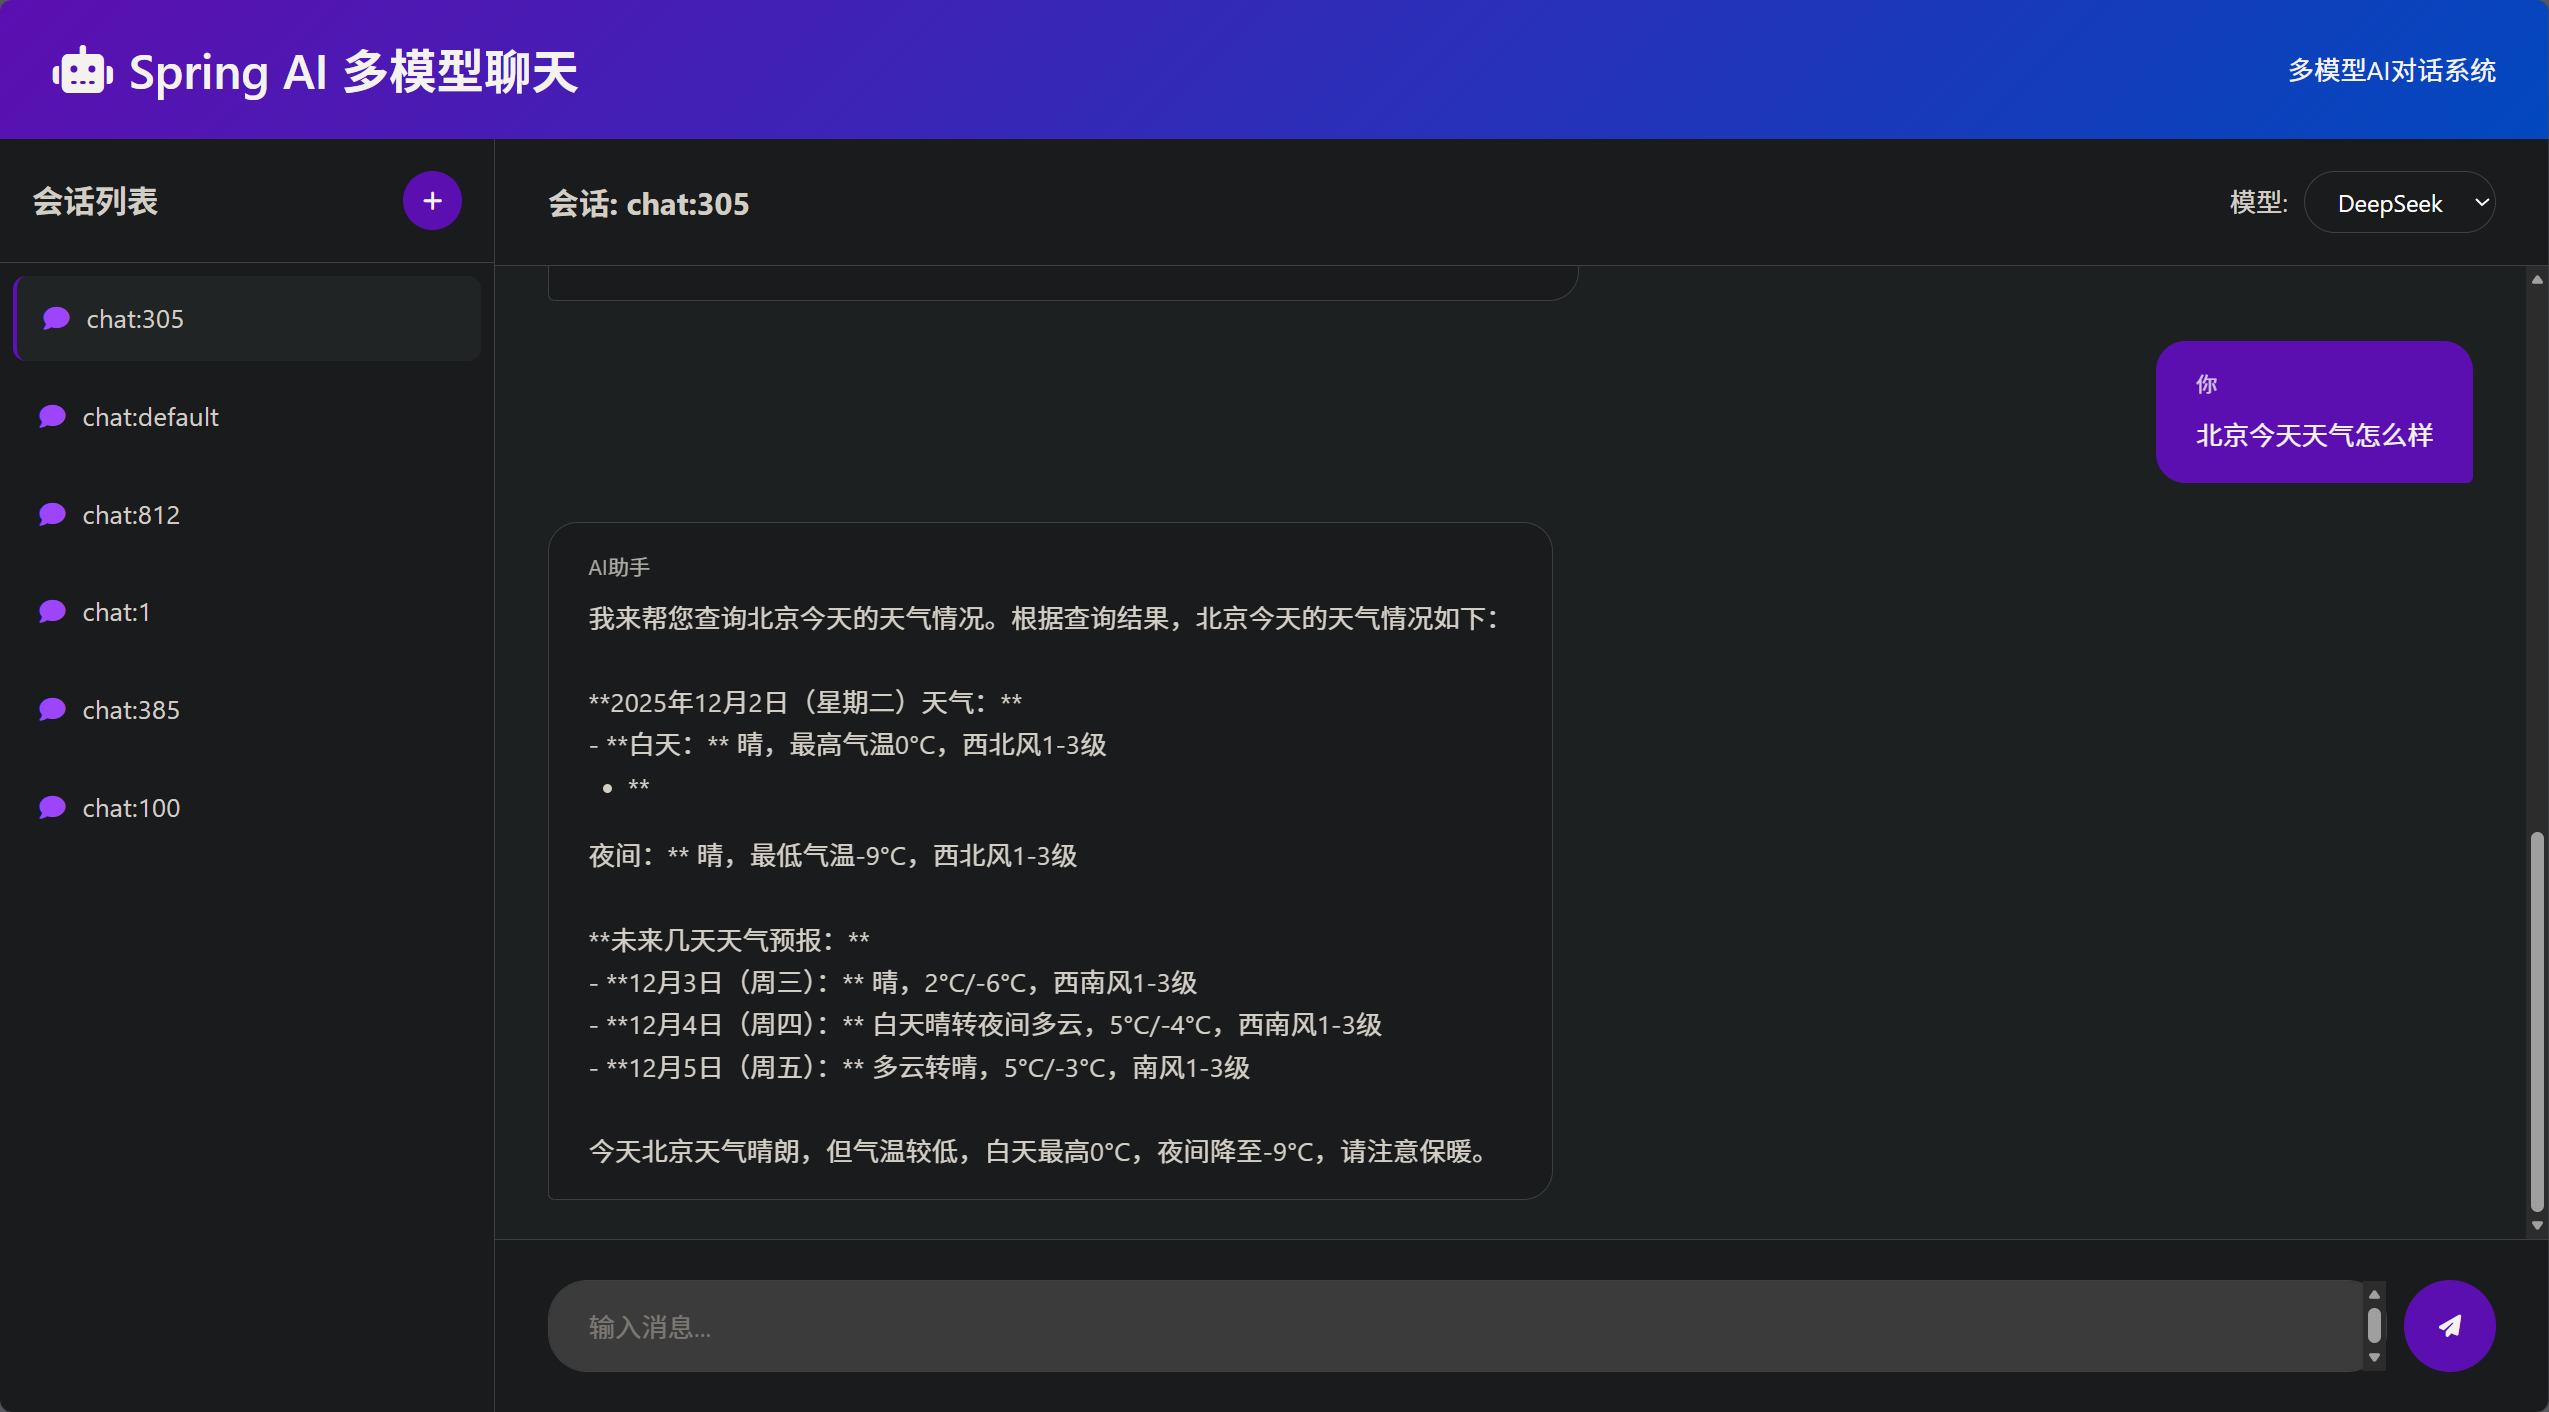Click the chat bubble icon next to chat:385
Screen dimensions: 2549x1412
52,709
